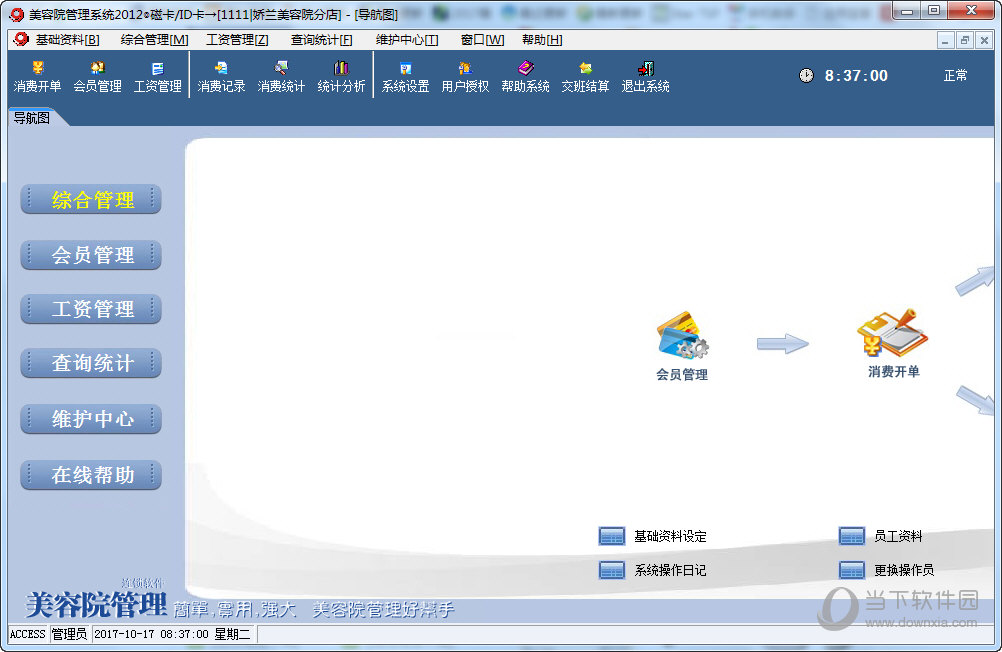1002x652 pixels.
Task: Click the 工资管理 sidebar button
Action: (91, 309)
